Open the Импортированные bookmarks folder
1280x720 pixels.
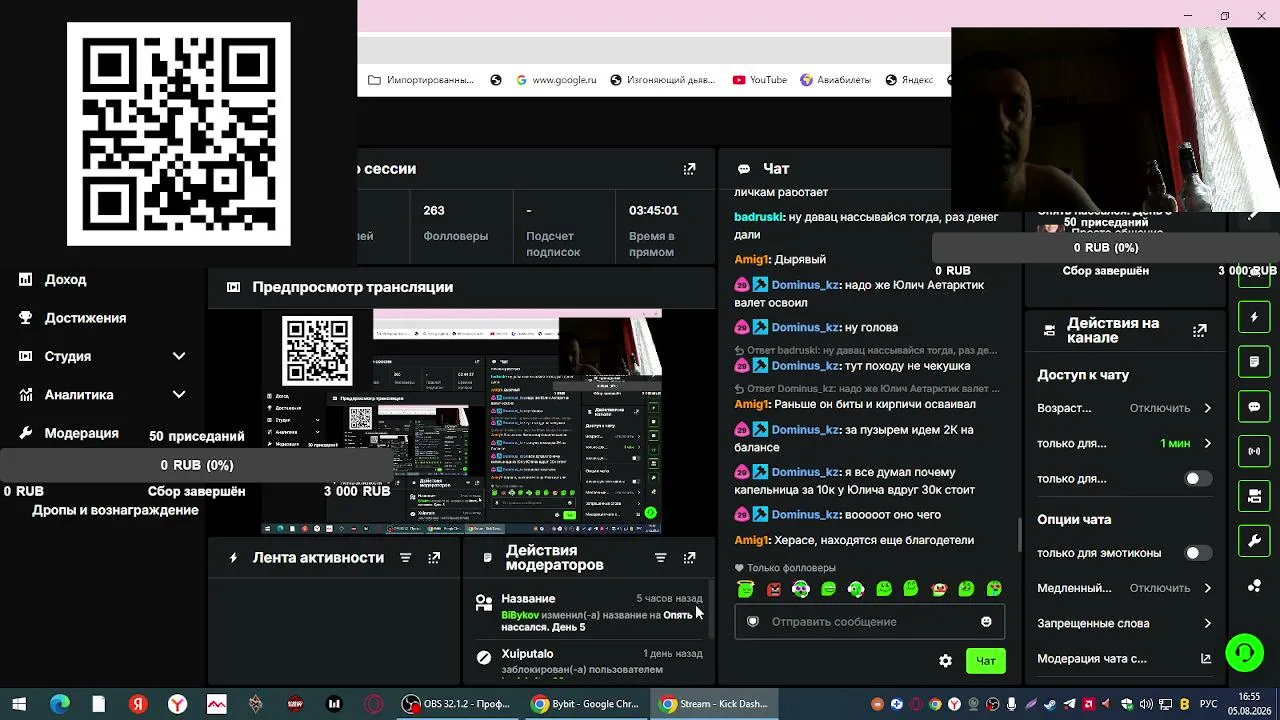421,80
